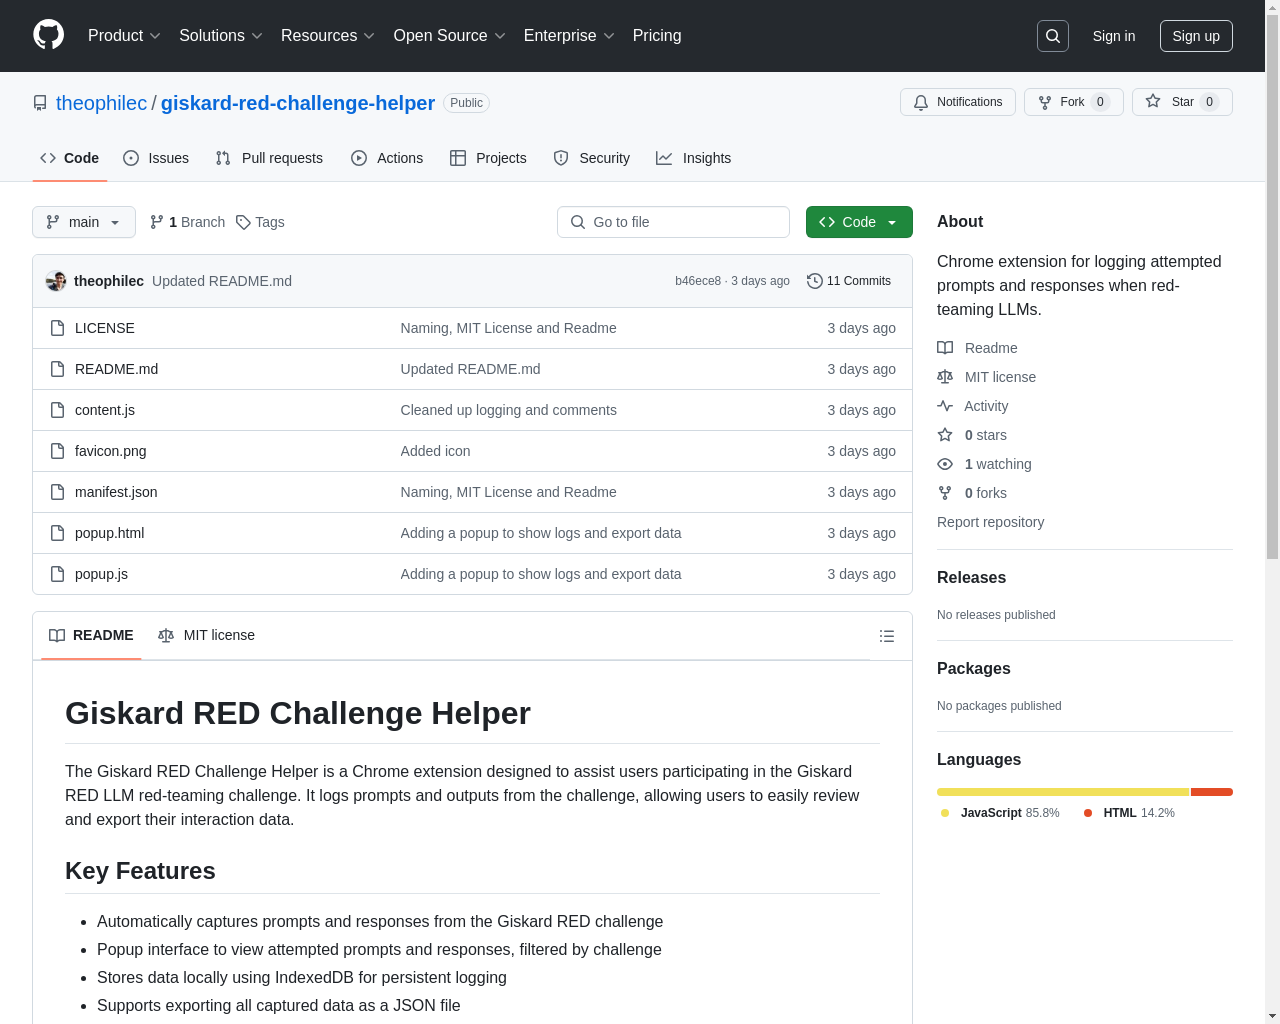Open the Actions tab
Screen dimensions: 1280x1024
coord(387,158)
